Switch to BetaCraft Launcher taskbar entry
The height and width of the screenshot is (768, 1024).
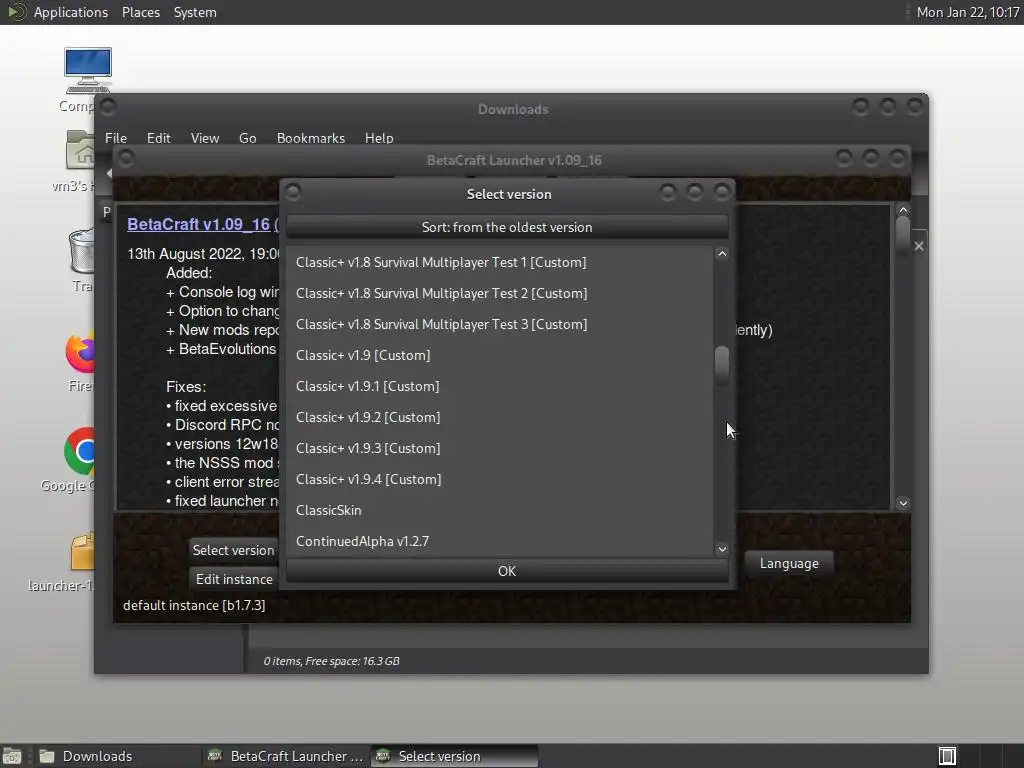click(285, 756)
